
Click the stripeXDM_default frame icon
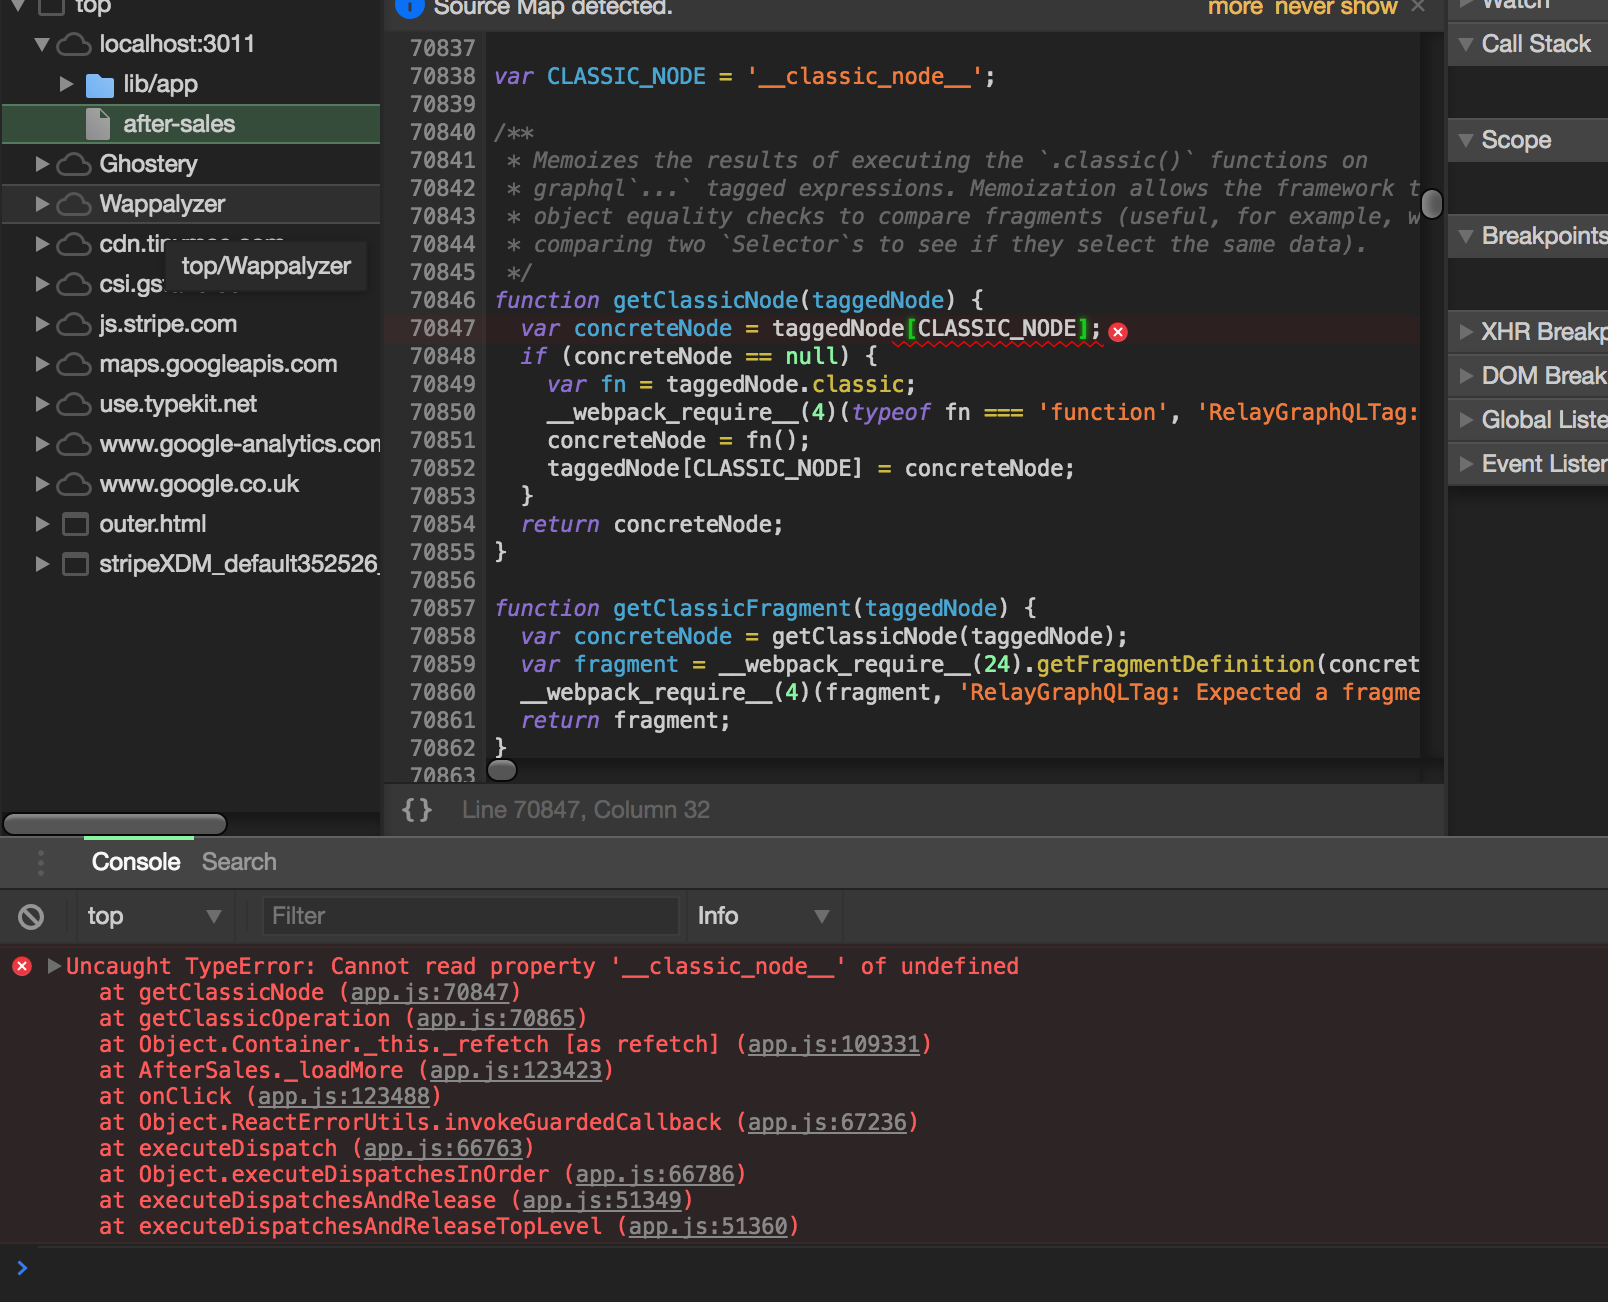[75, 564]
